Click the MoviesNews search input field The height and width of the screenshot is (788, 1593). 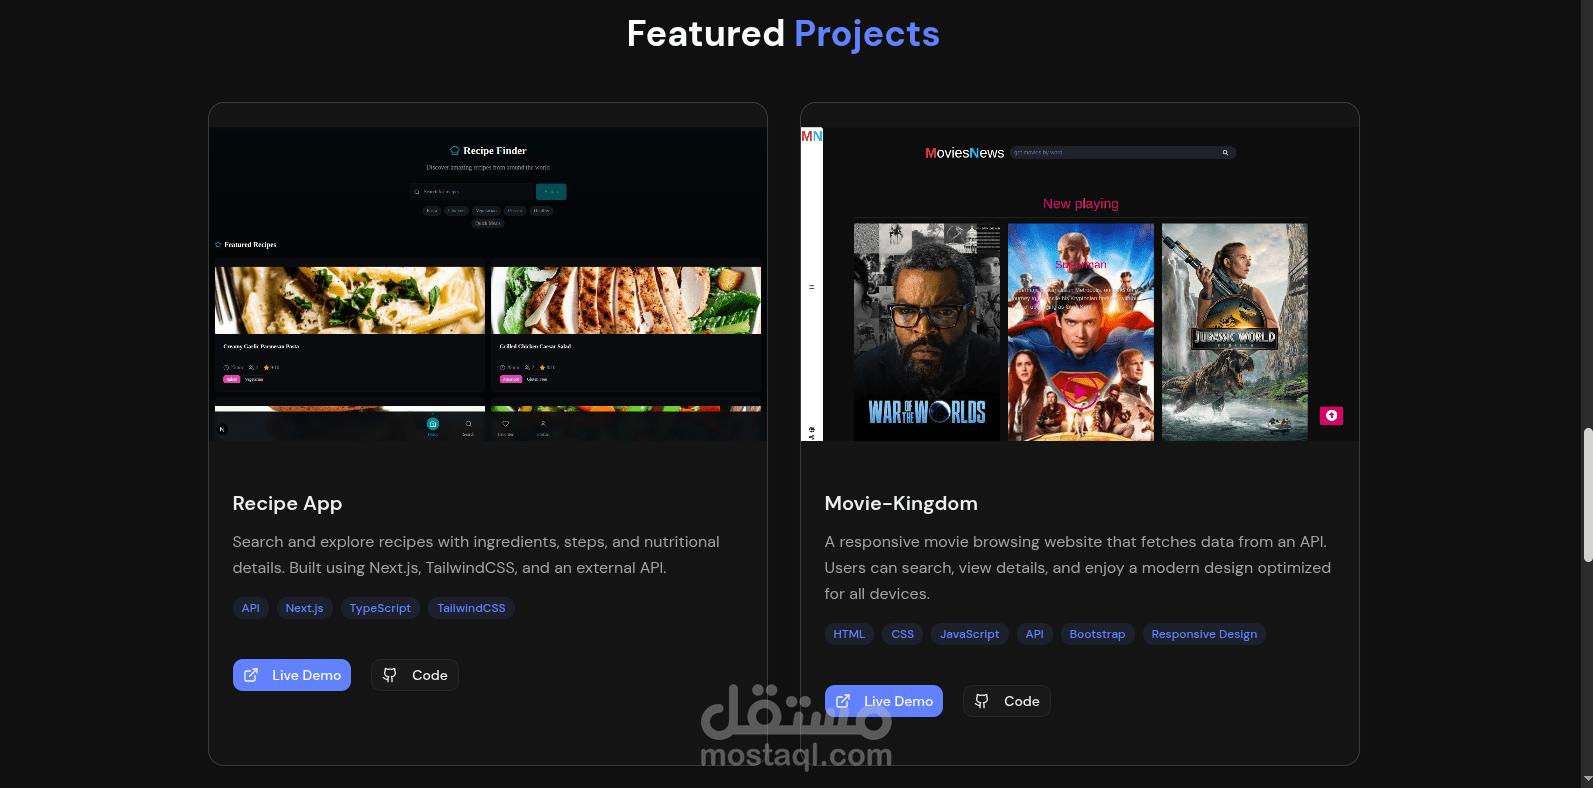tap(1123, 153)
